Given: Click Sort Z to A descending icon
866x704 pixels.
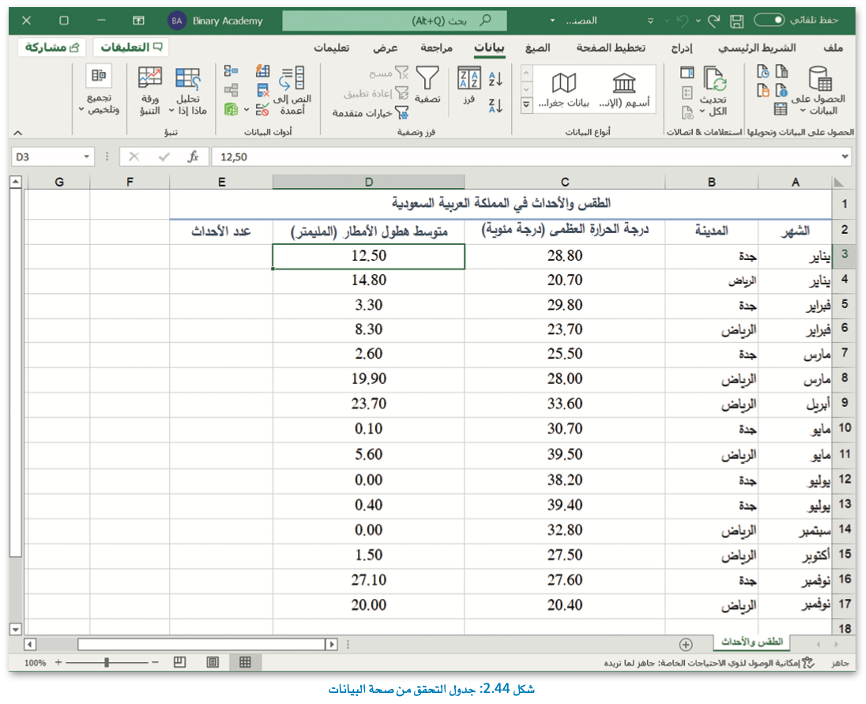Looking at the screenshot, I should point(495,105).
